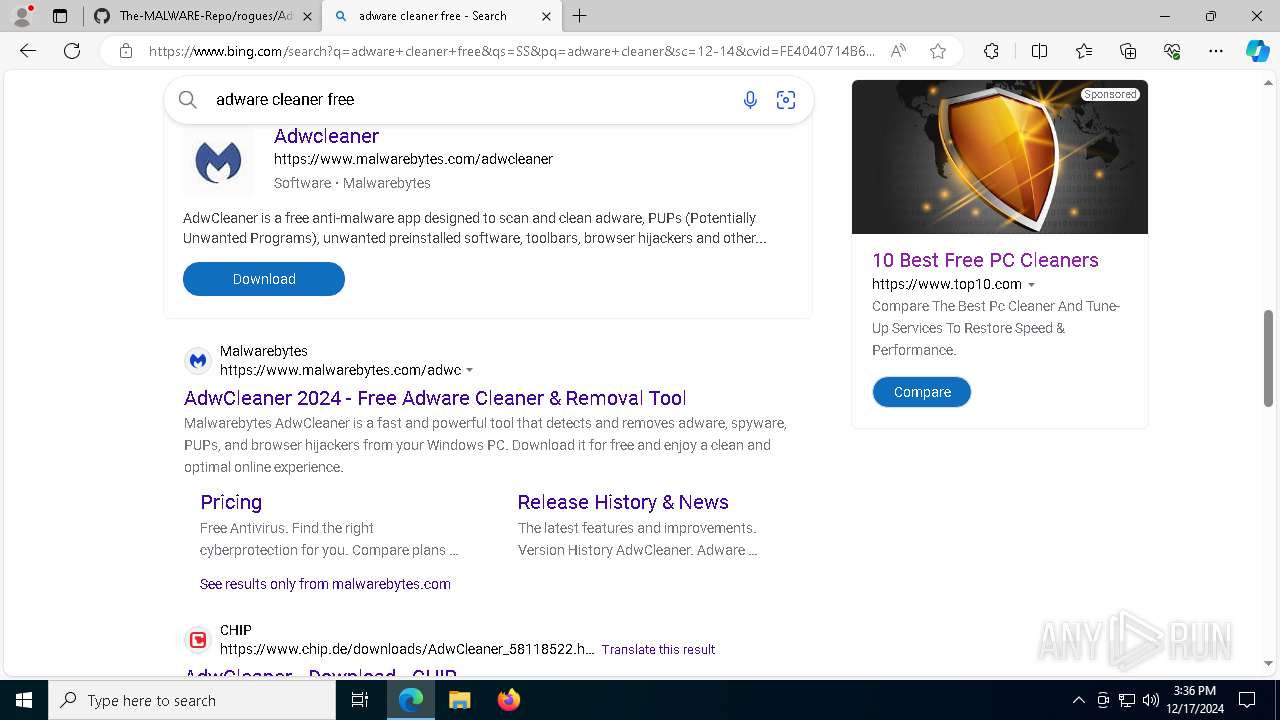Open Adwcleaner title link

pos(326,136)
